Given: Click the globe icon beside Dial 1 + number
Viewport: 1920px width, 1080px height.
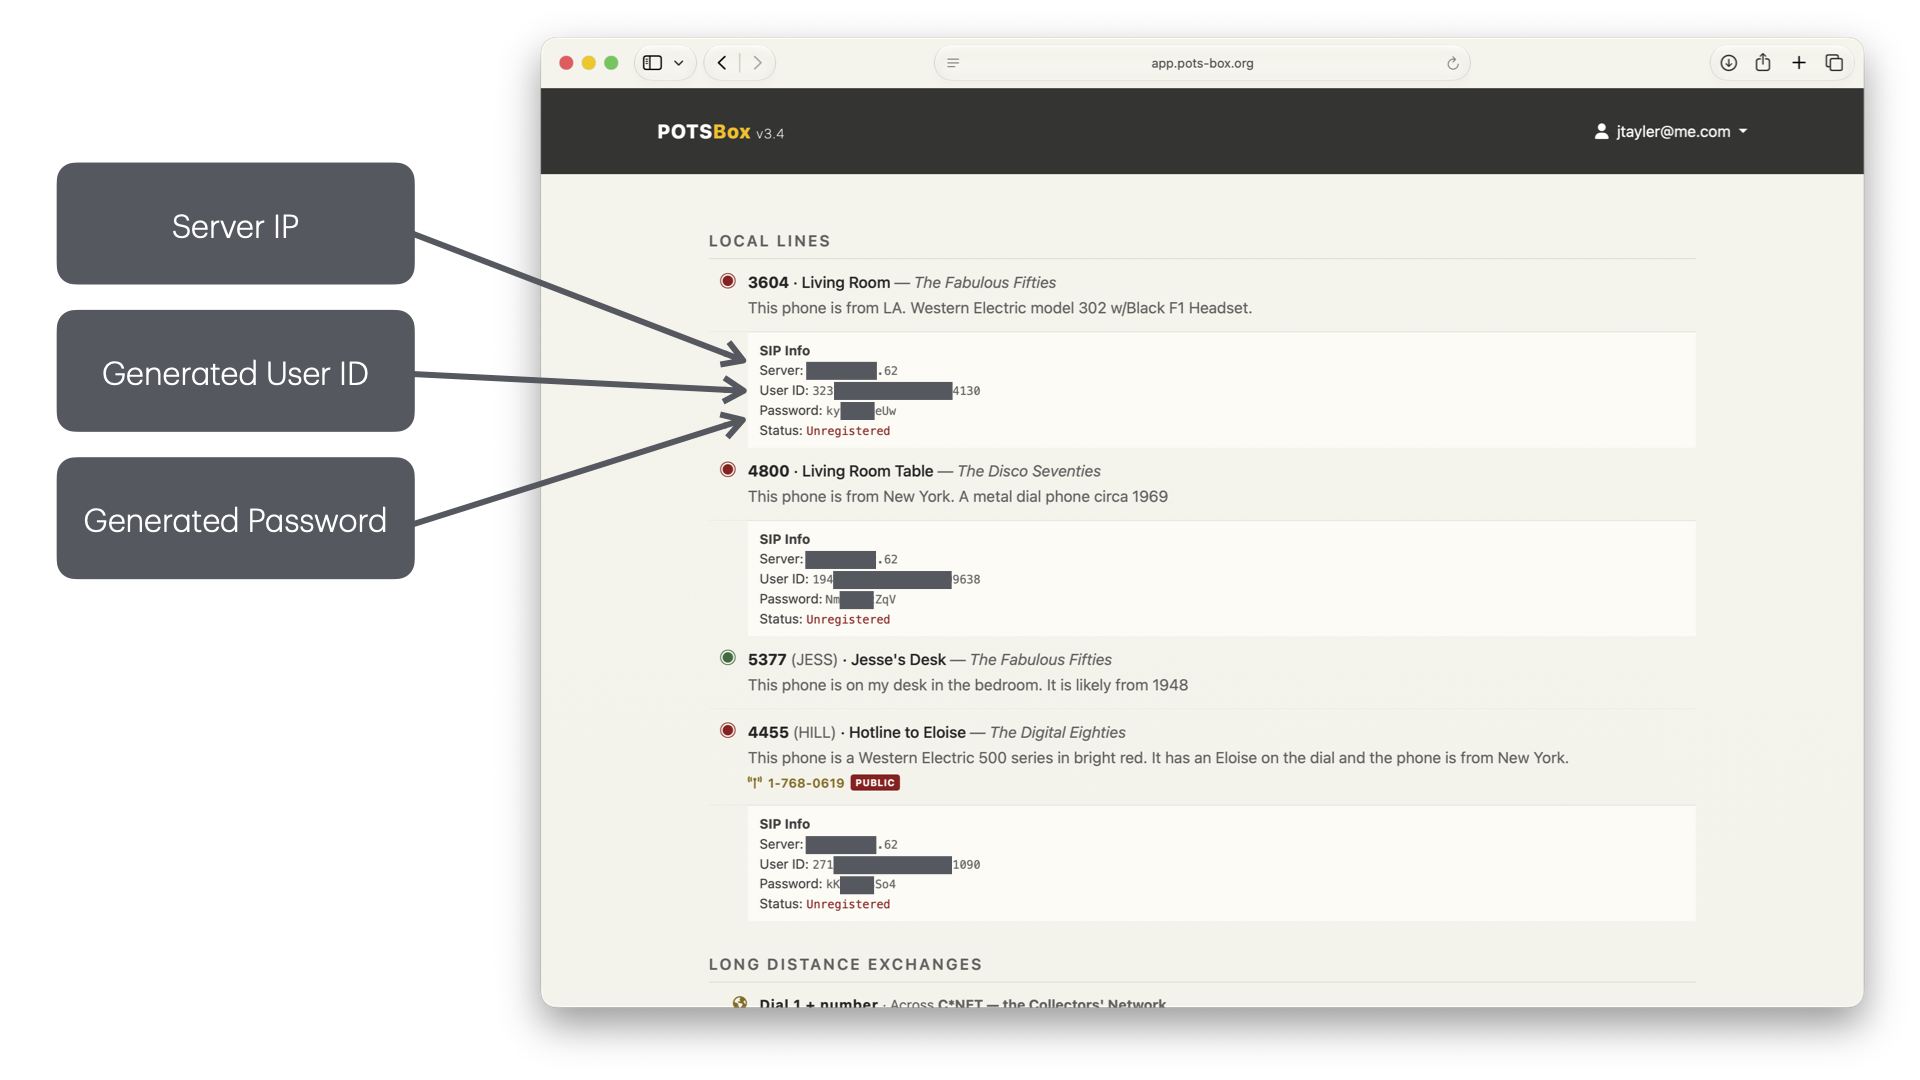Looking at the screenshot, I should [x=740, y=1002].
